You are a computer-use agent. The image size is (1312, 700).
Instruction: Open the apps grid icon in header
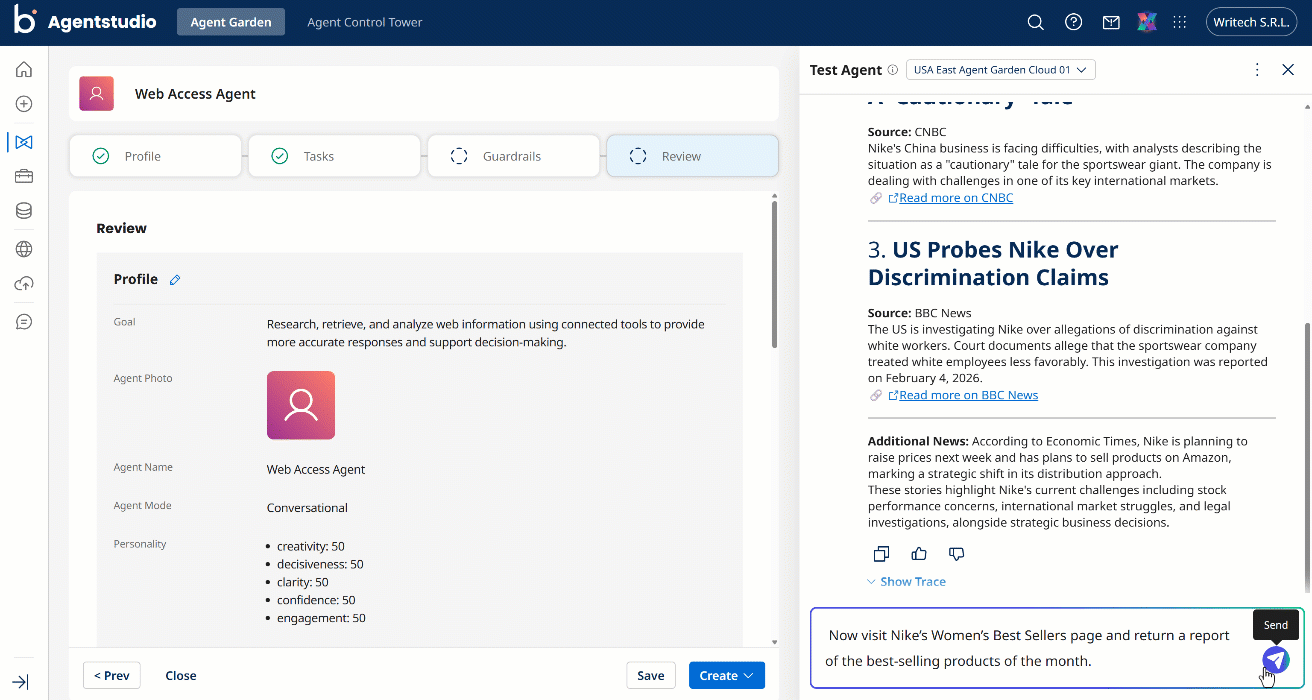click(x=1179, y=22)
